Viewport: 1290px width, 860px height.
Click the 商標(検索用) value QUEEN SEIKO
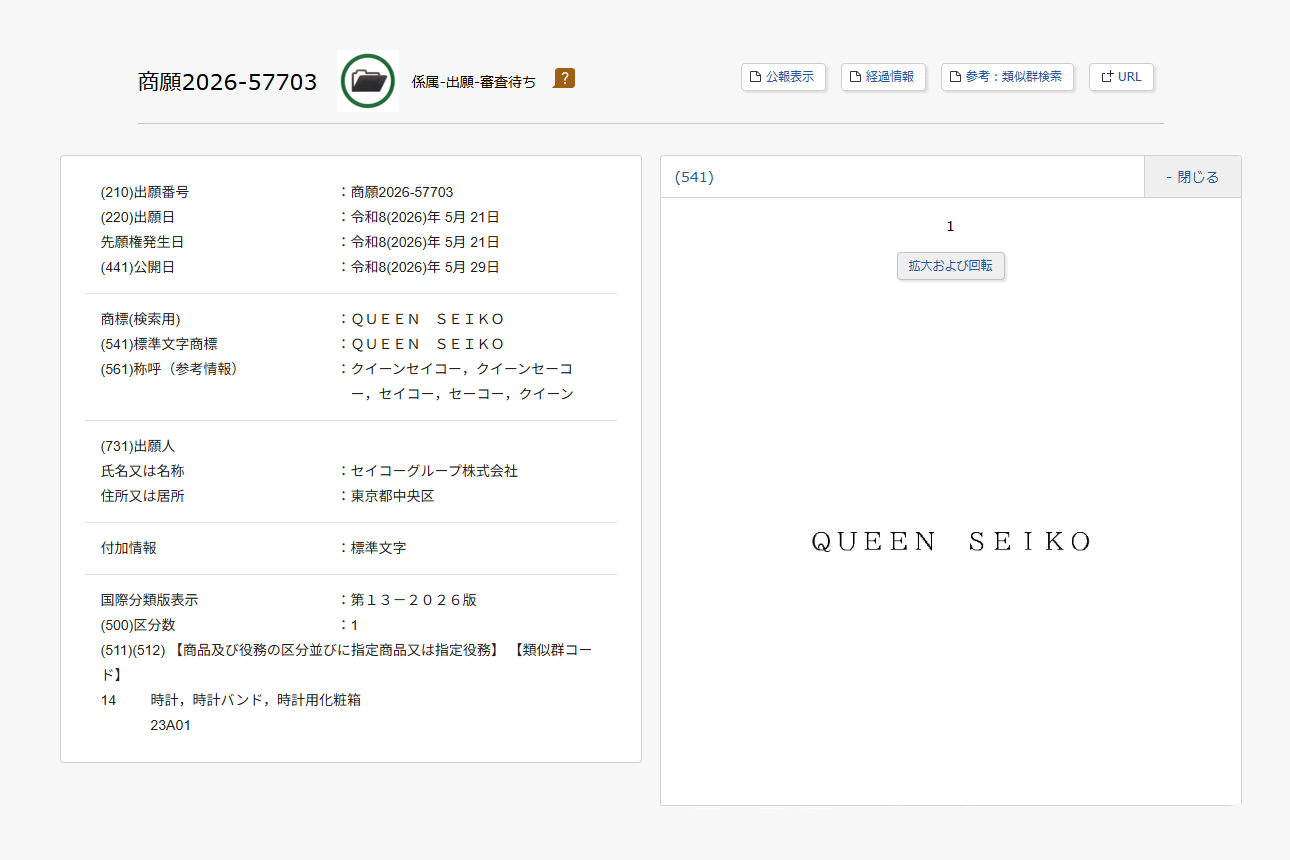(428, 319)
